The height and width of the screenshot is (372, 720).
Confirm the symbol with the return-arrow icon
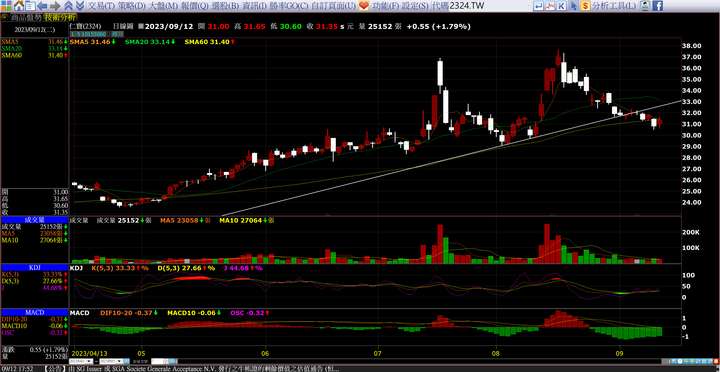pyautogui.click(x=539, y=6)
